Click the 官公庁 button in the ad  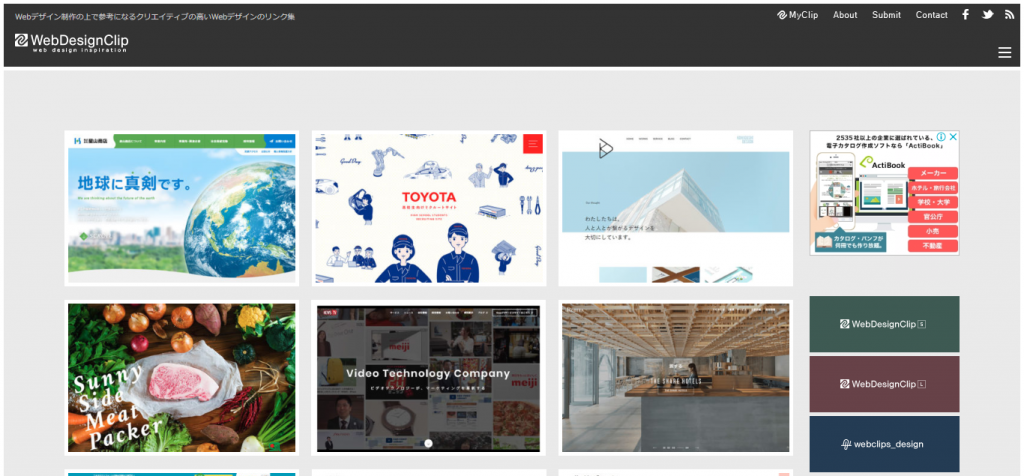(933, 217)
